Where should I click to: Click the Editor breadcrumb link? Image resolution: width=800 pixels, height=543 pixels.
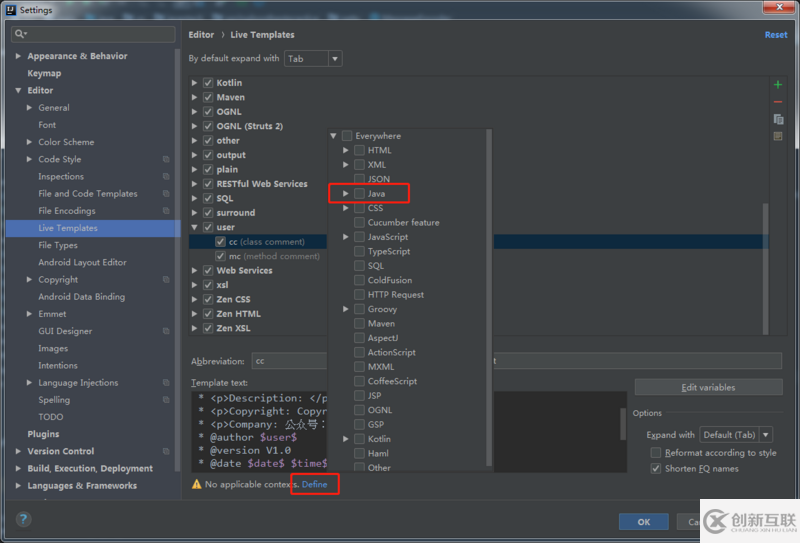point(201,35)
